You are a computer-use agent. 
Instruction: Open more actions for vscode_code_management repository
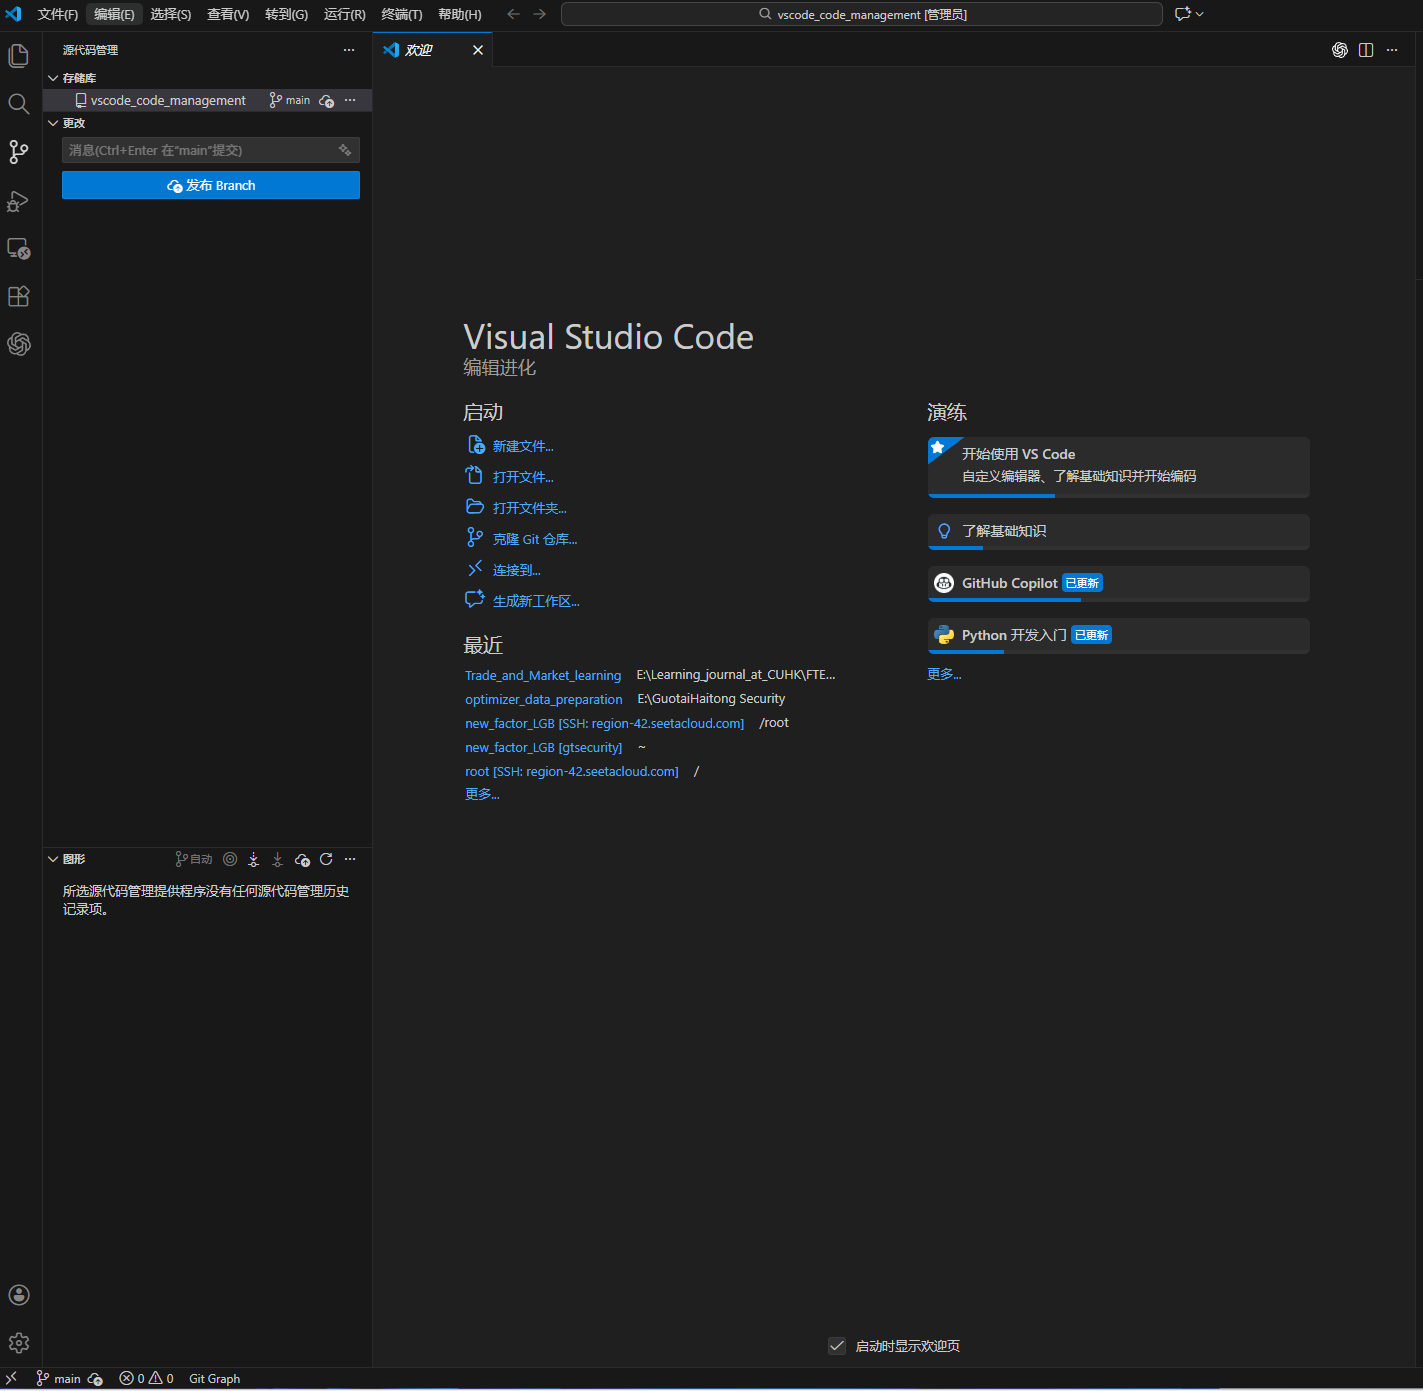(350, 101)
